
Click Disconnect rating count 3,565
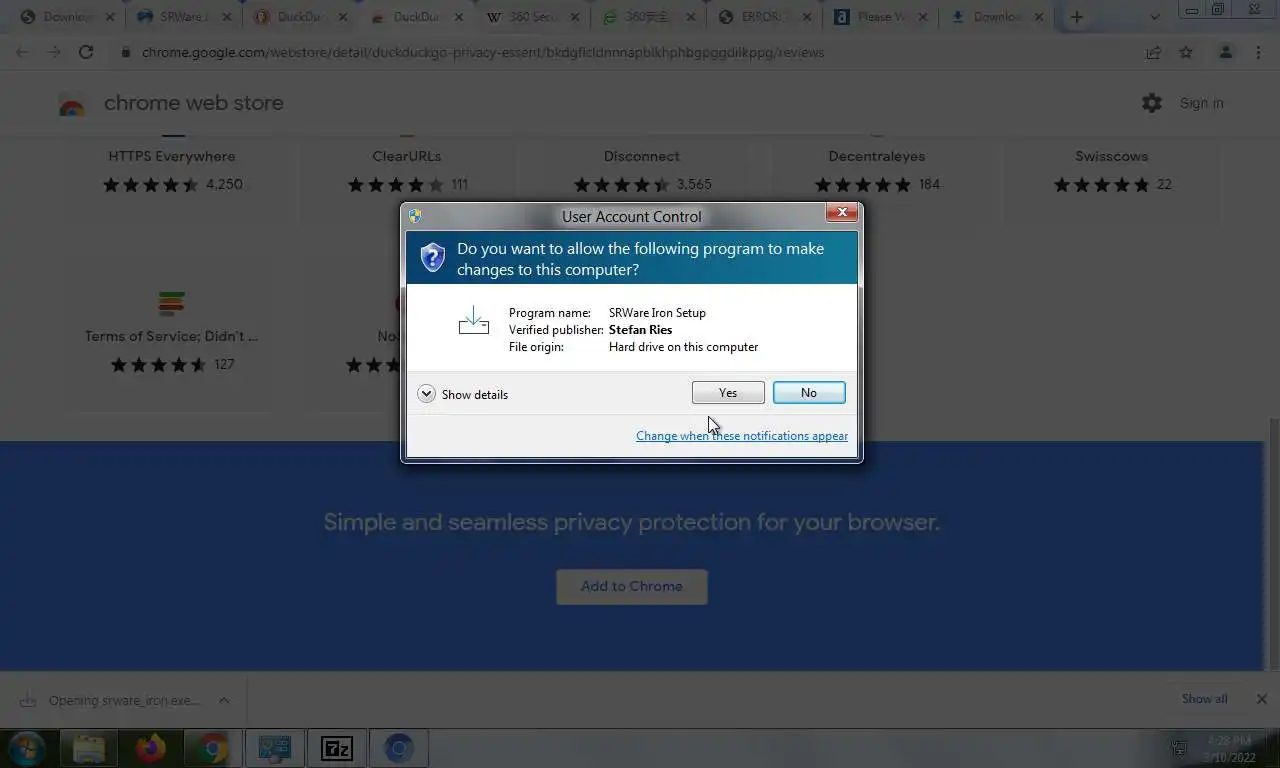click(694, 184)
